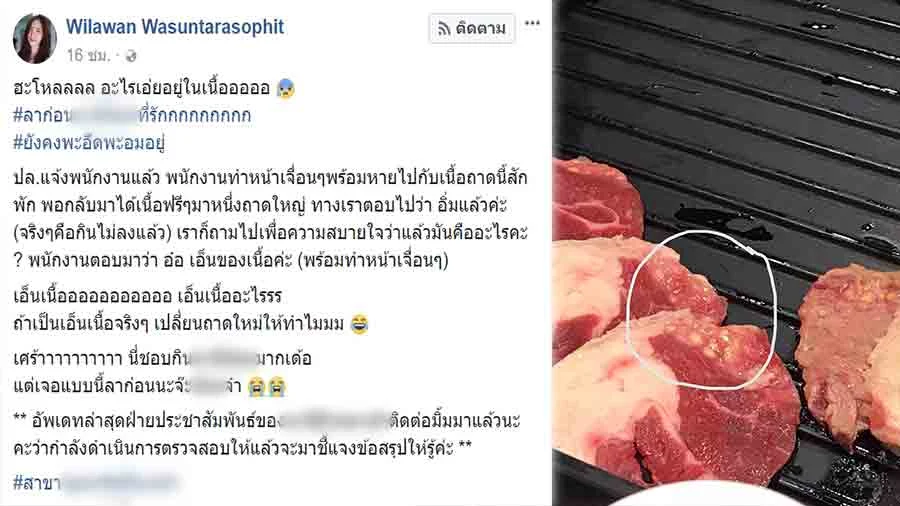Screen dimensions: 900x506
Task: Open the three-dot post options menu
Action: (x=532, y=24)
